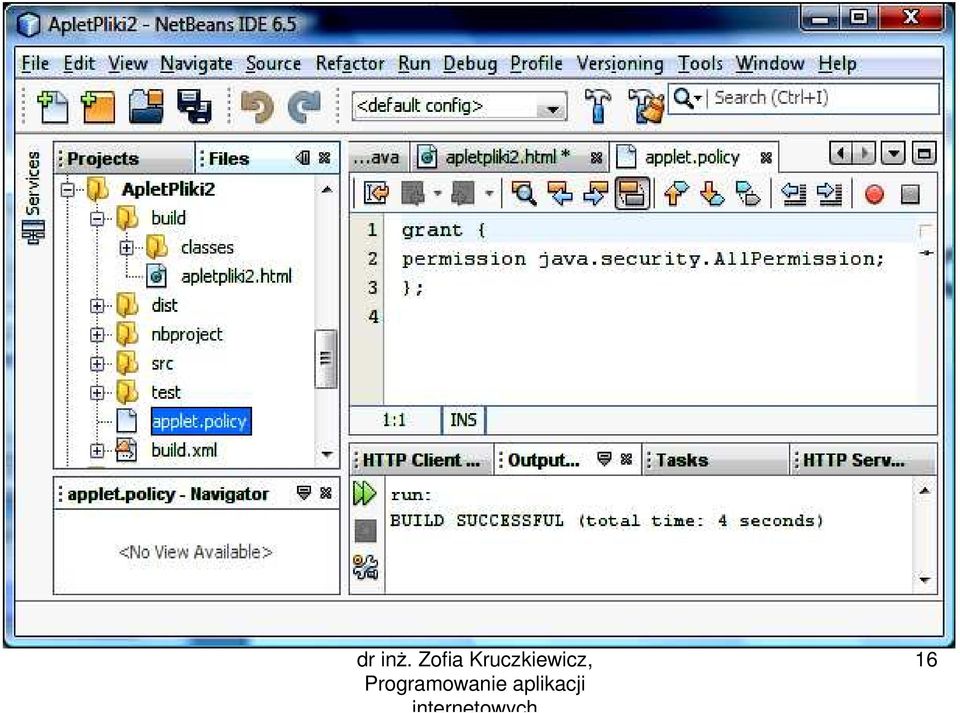The width and height of the screenshot is (960, 713).
Task: Click the Clean and Build icon
Action: pos(646,106)
